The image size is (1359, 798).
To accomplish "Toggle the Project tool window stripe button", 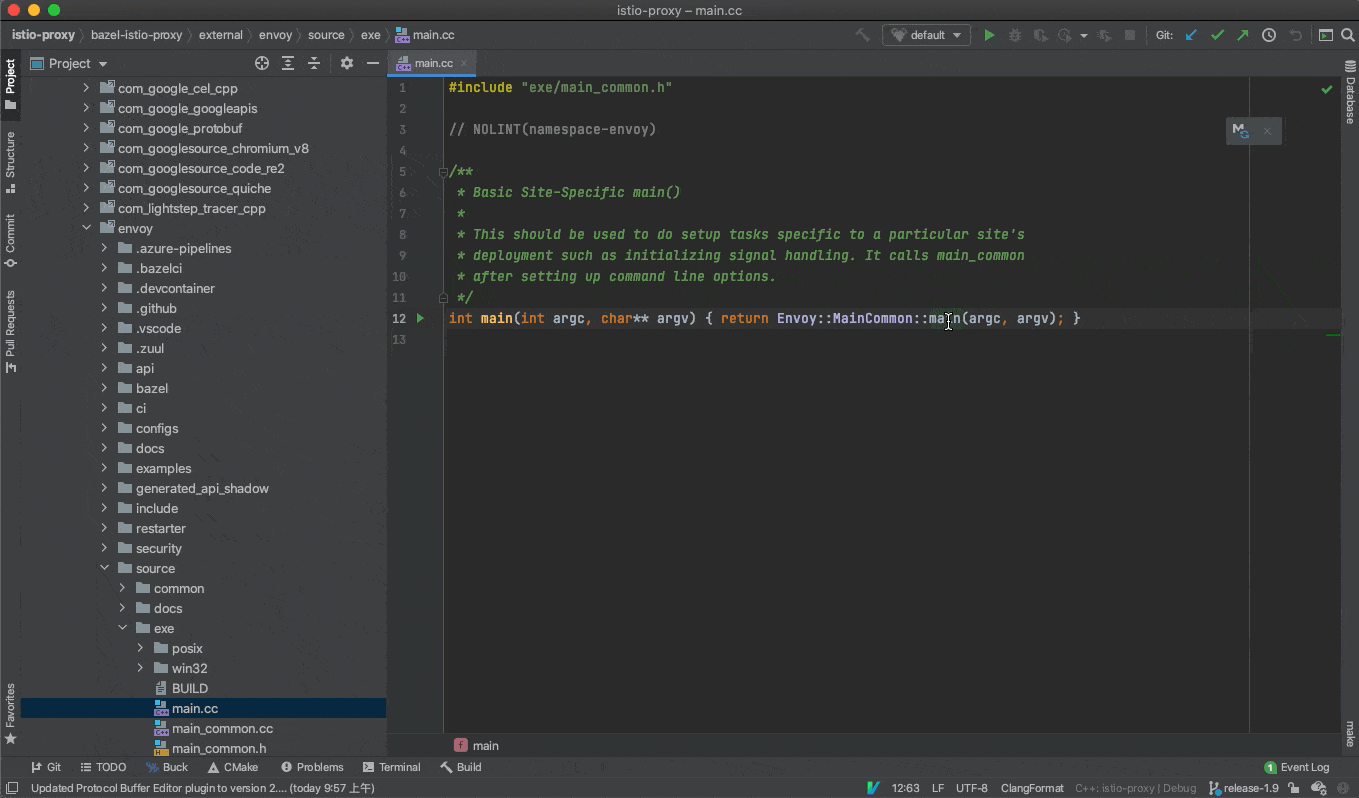I will click(10, 85).
